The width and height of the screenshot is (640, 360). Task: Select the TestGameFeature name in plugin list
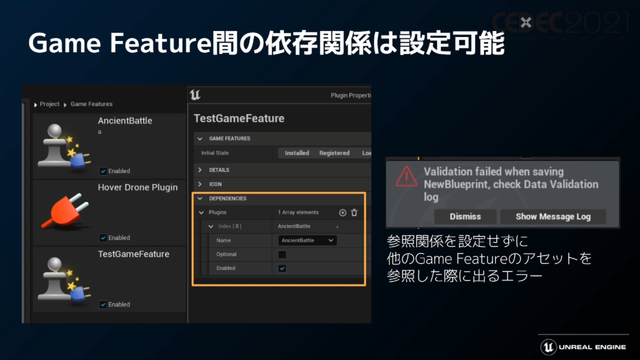point(133,254)
